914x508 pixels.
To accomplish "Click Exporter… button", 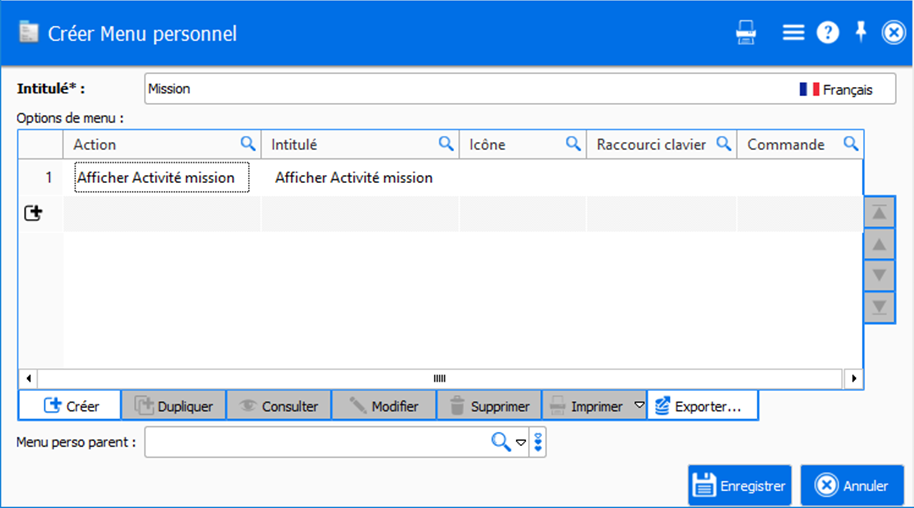I will point(701,406).
